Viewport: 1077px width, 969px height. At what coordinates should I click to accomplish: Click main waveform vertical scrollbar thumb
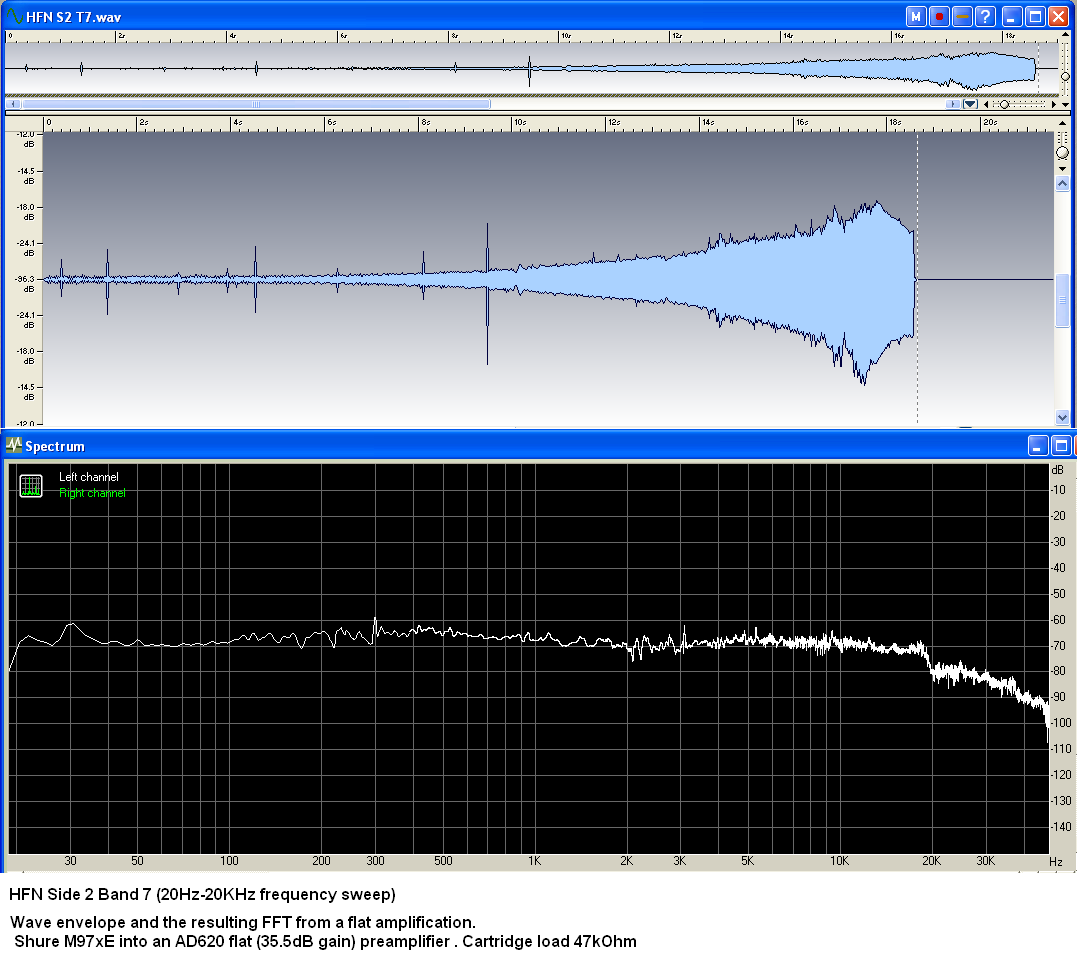[x=1063, y=300]
